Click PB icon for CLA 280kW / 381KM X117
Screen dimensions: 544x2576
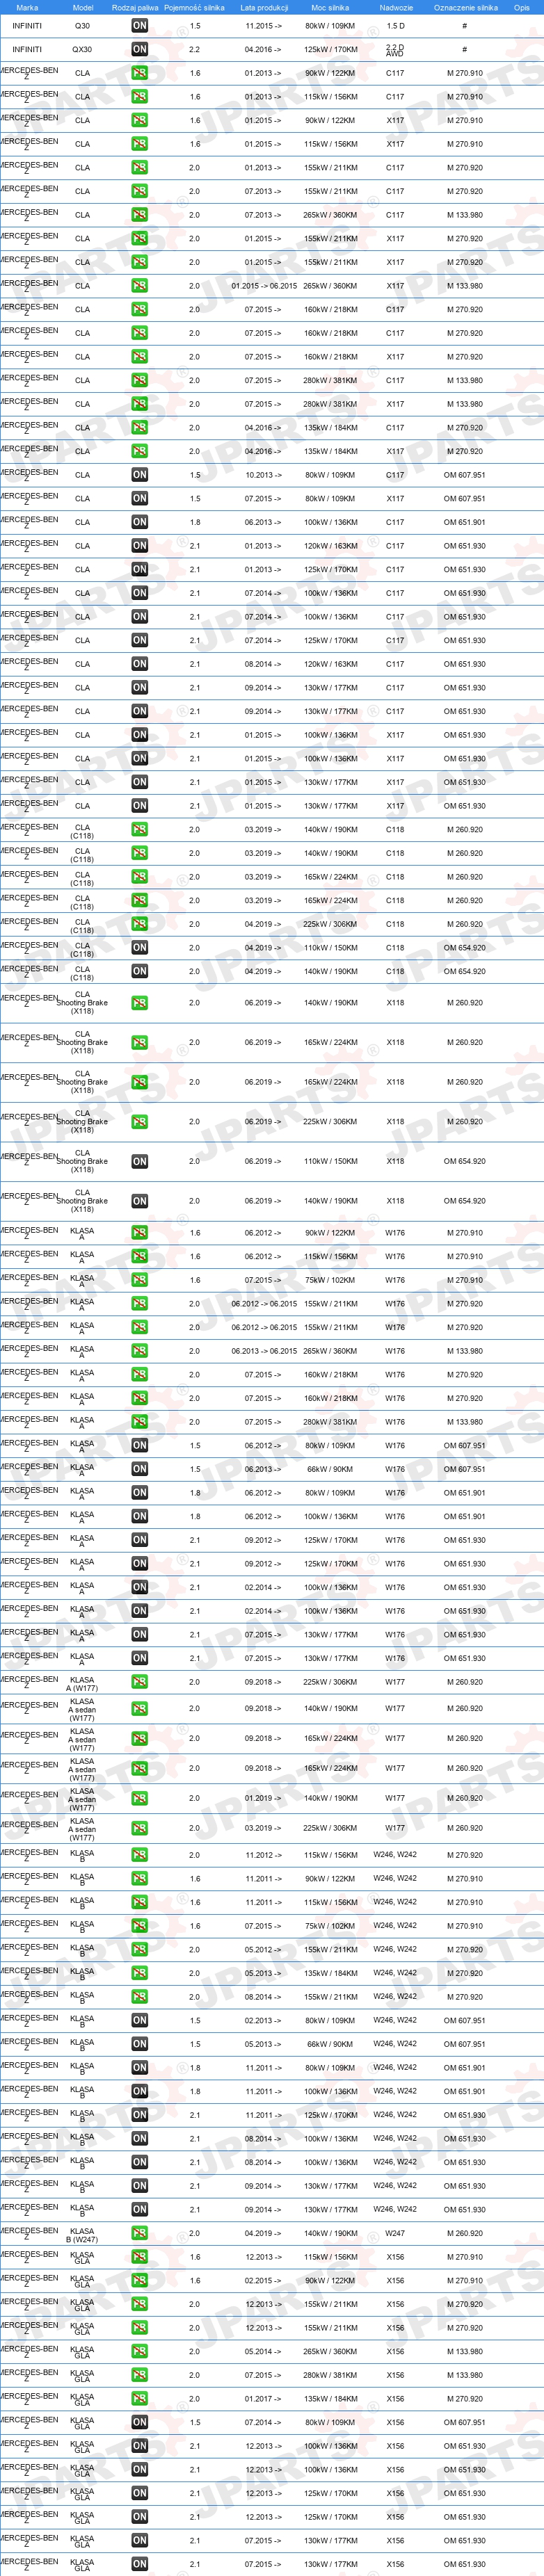tap(139, 404)
